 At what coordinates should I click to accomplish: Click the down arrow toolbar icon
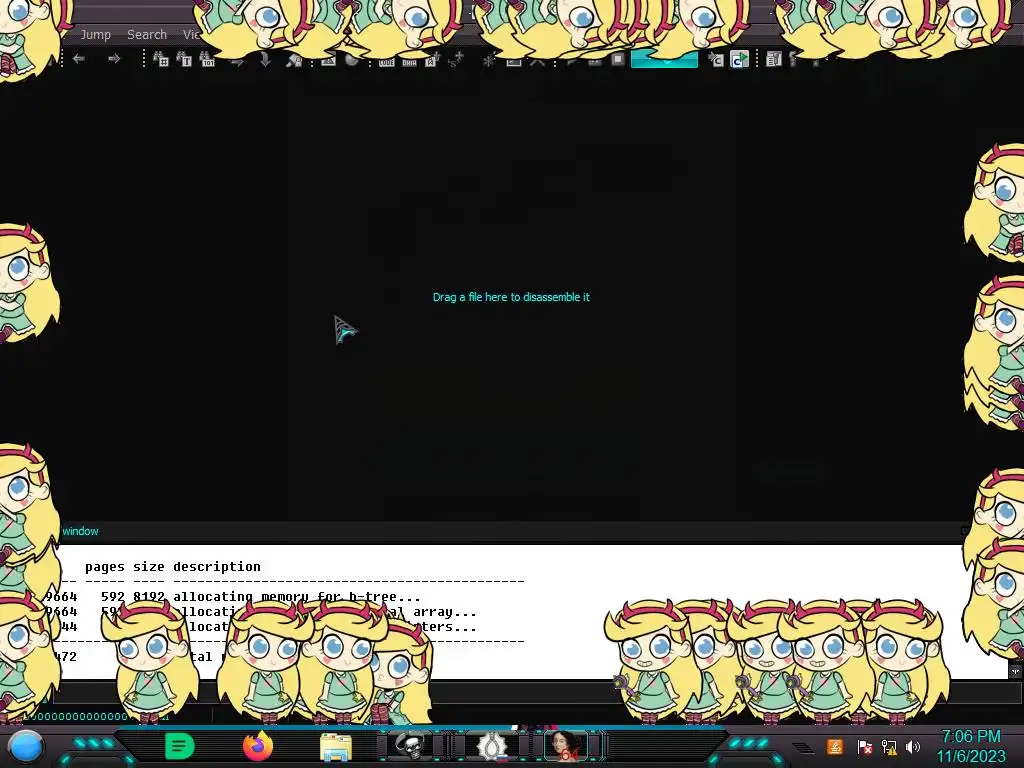[265, 60]
